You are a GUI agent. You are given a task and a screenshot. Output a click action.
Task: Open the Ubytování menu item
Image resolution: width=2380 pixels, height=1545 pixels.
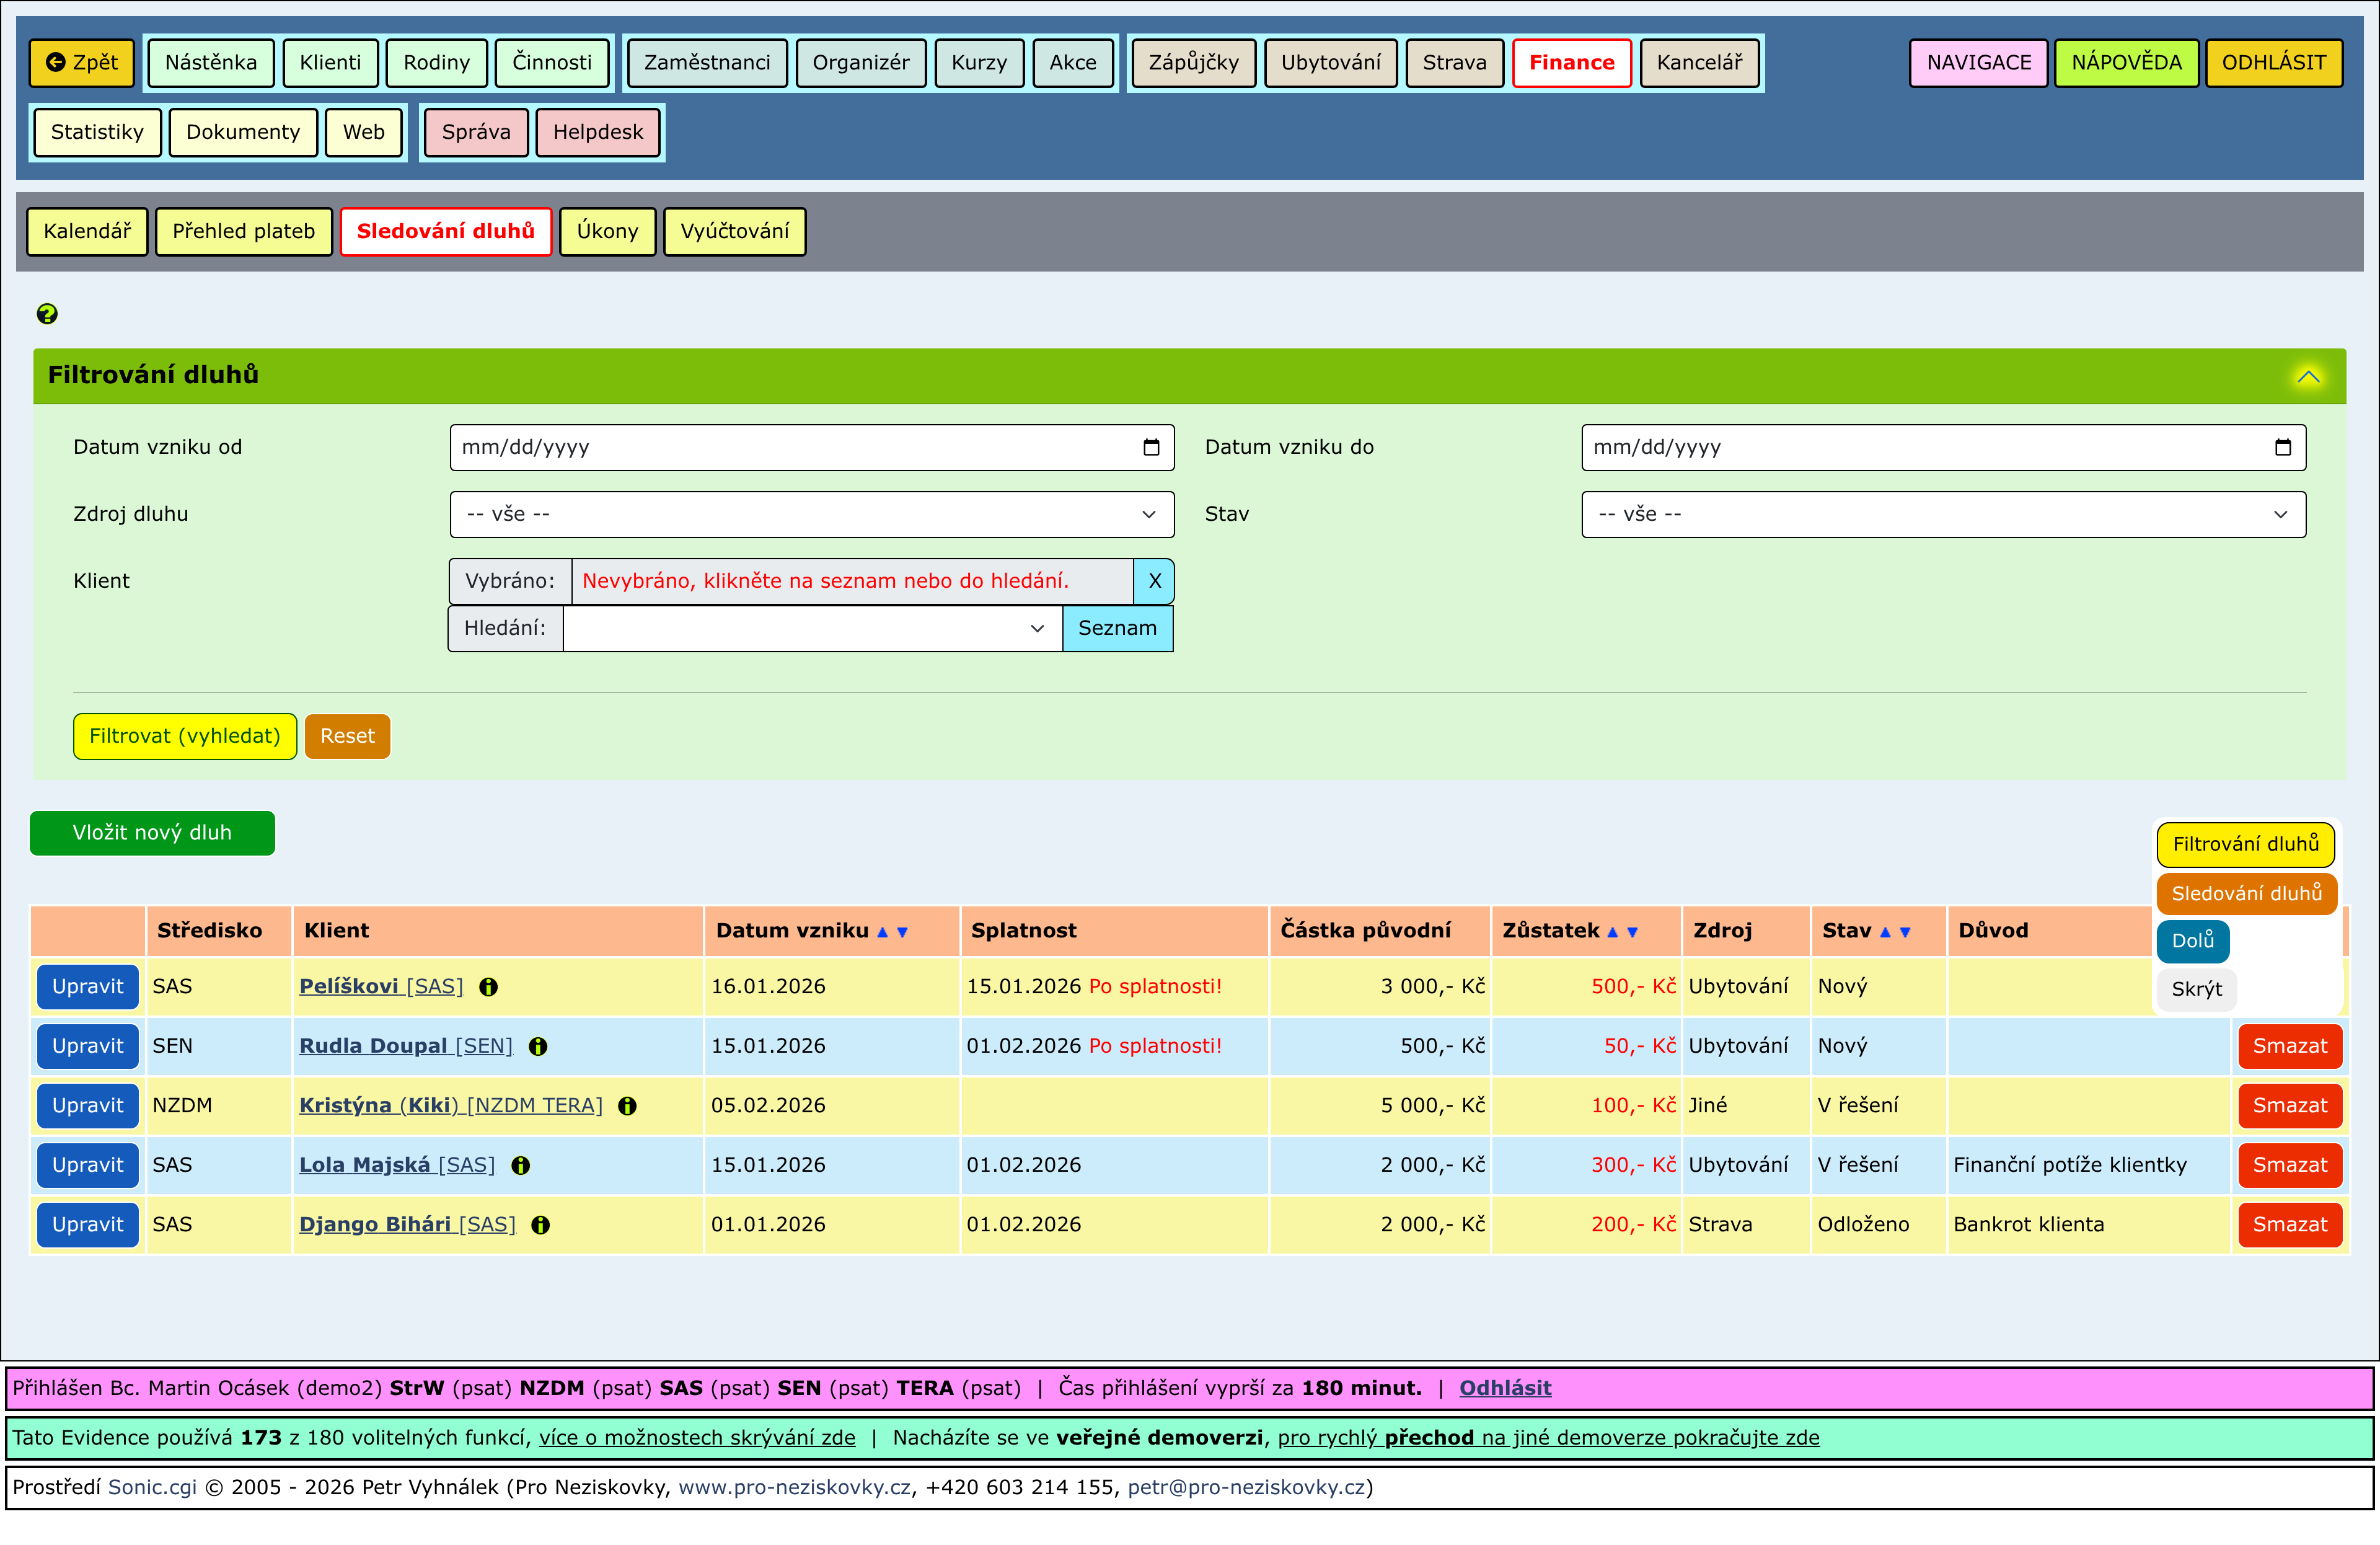[x=1330, y=62]
